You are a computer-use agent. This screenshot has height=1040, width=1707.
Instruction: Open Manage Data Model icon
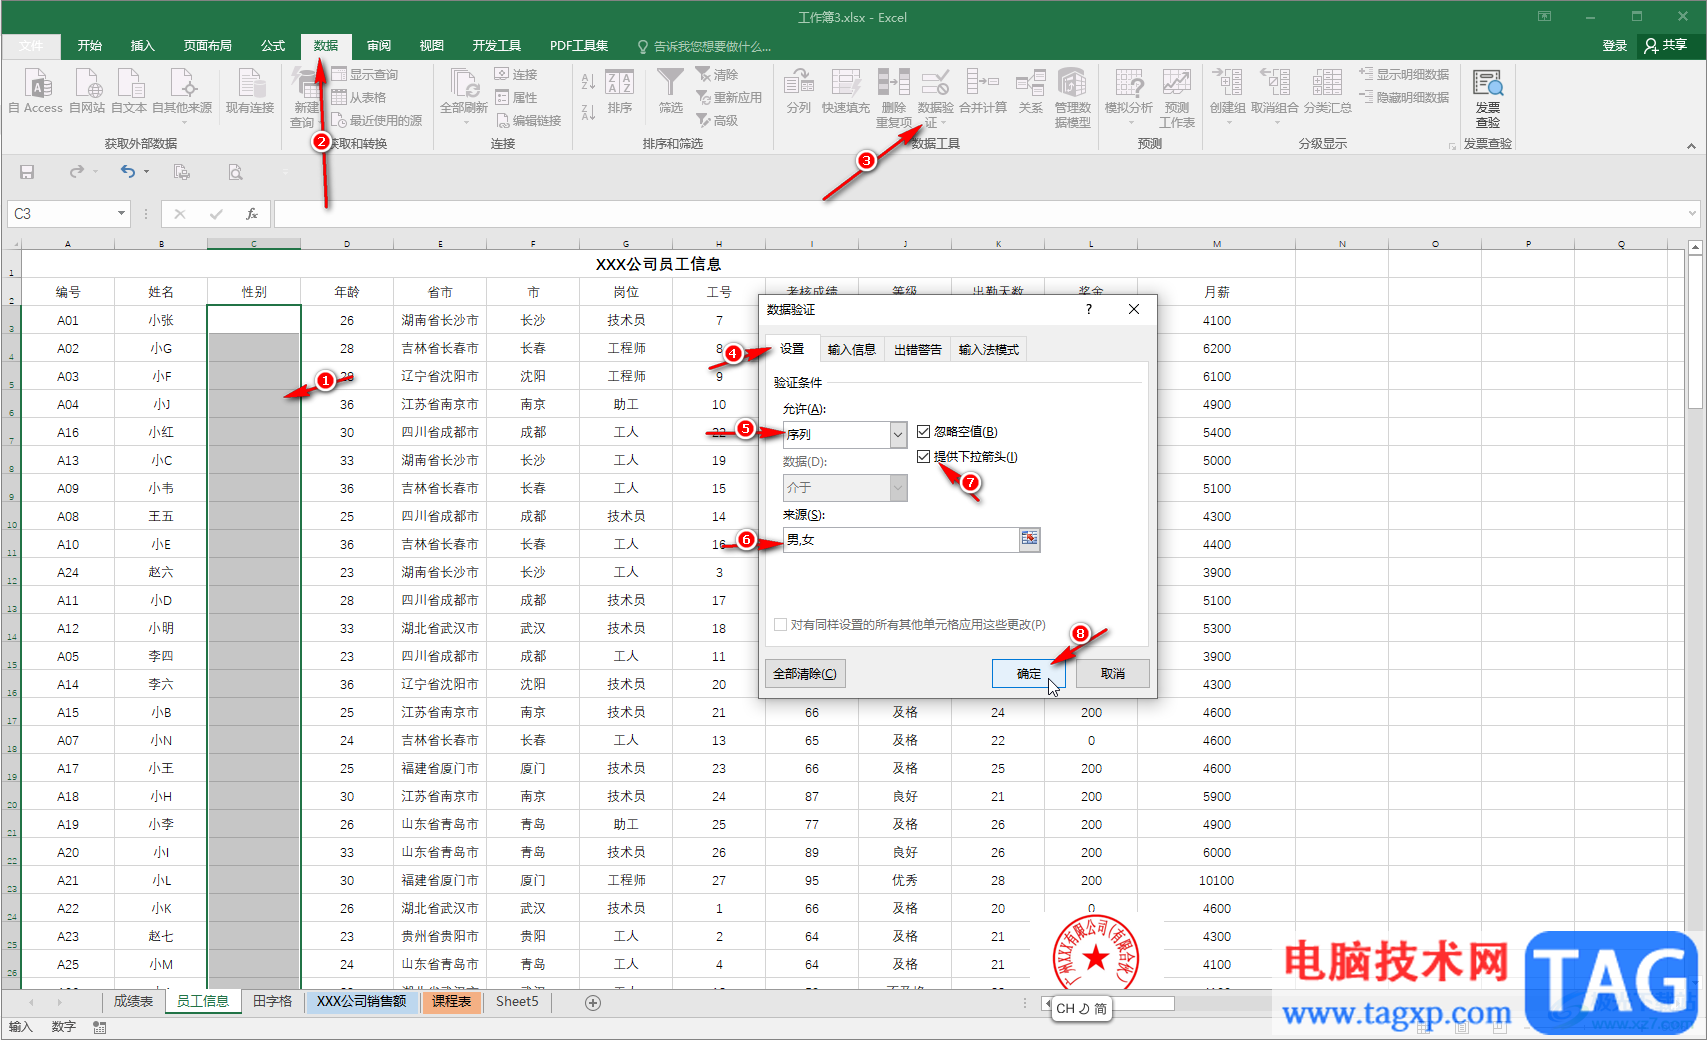[x=1072, y=83]
